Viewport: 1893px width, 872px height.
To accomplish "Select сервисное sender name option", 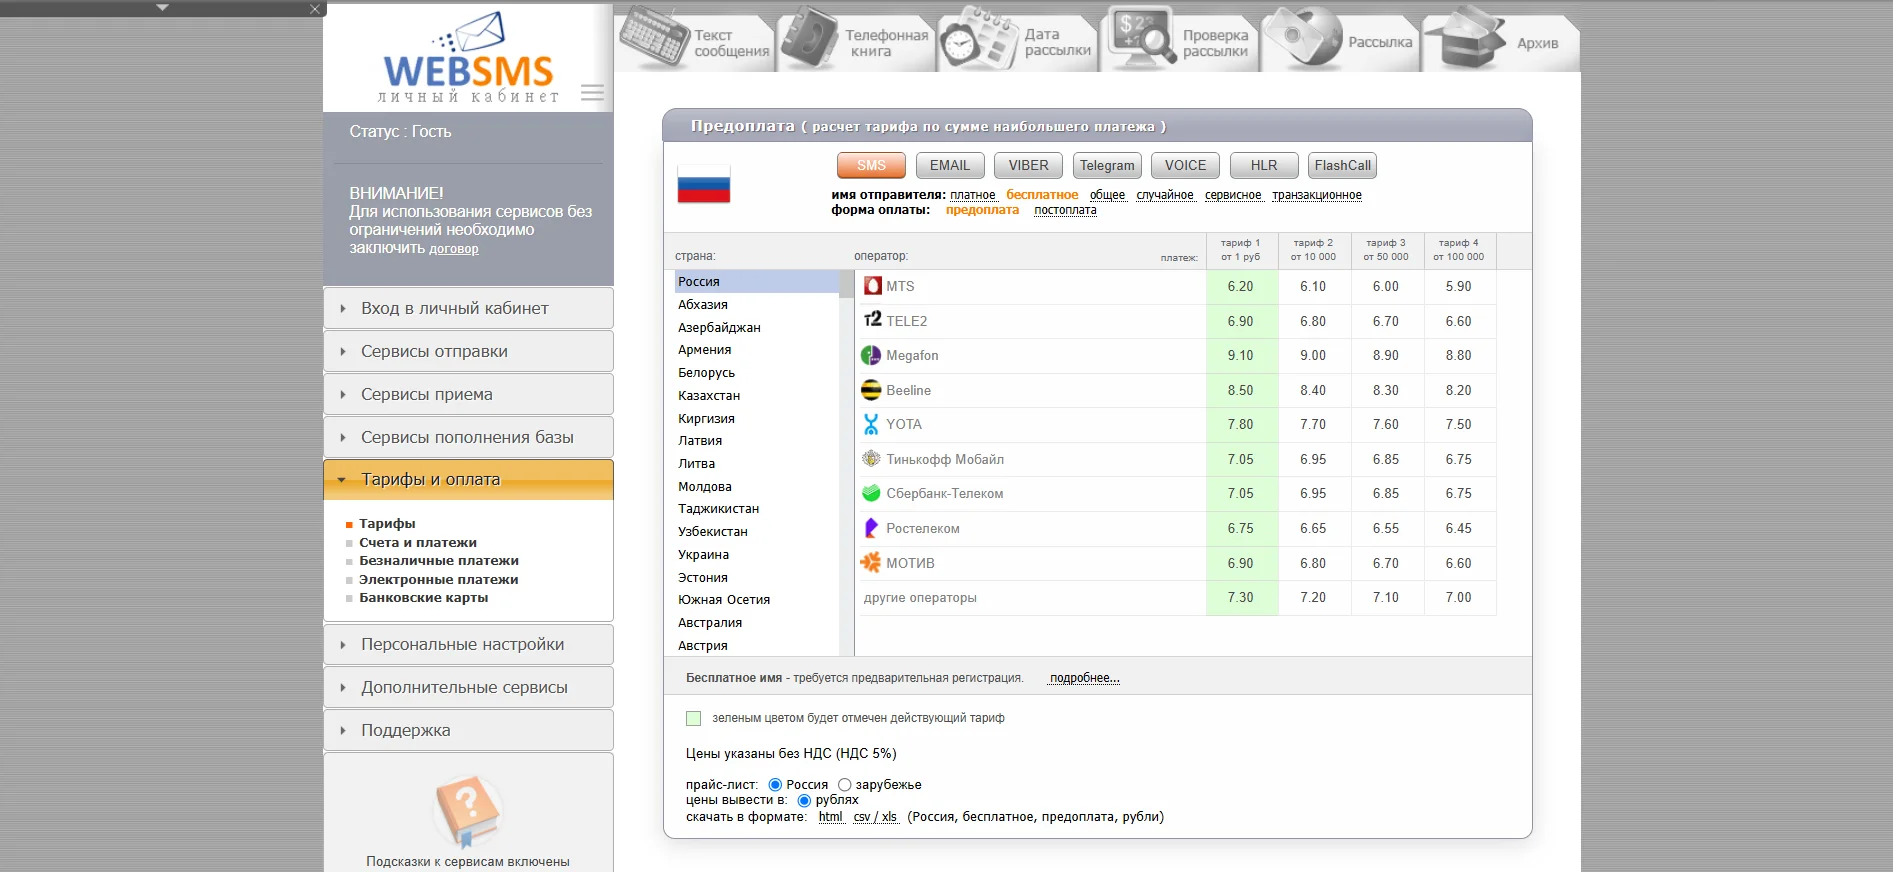I will 1233,195.
